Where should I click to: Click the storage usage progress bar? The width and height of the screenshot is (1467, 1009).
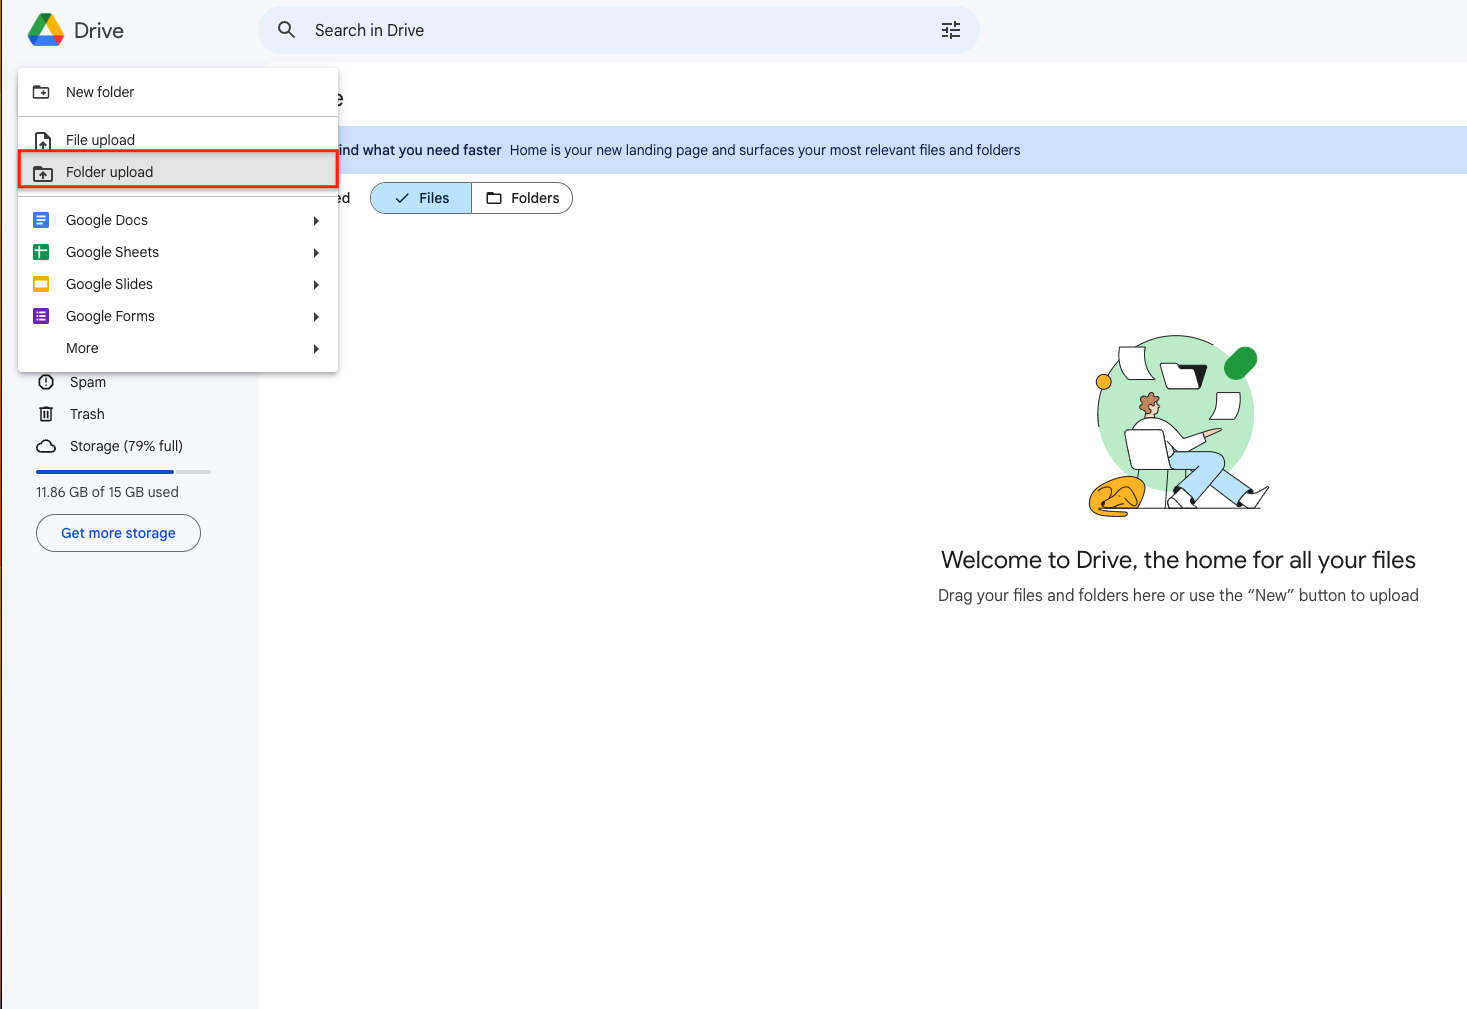pos(123,471)
